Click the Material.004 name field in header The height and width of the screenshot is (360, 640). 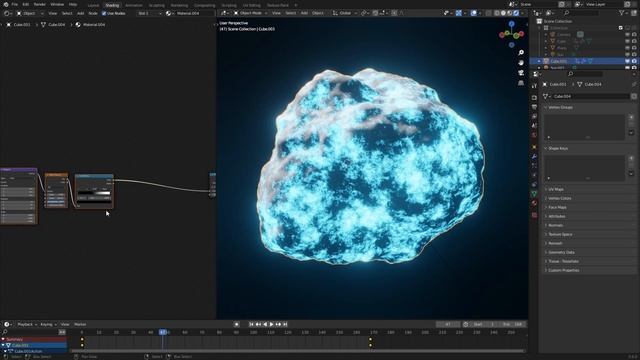click(194, 13)
